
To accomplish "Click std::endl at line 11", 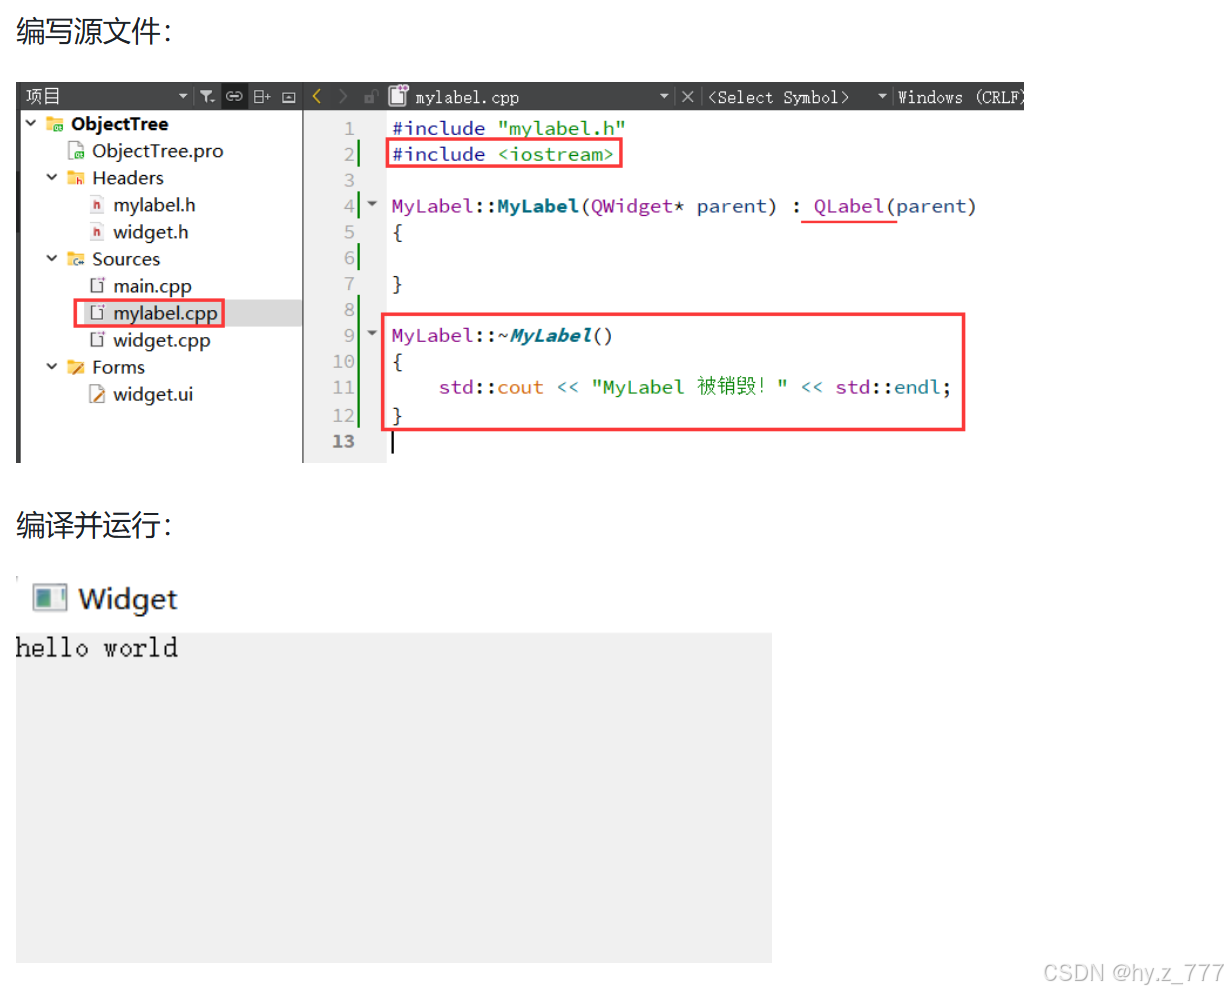I will [x=887, y=387].
